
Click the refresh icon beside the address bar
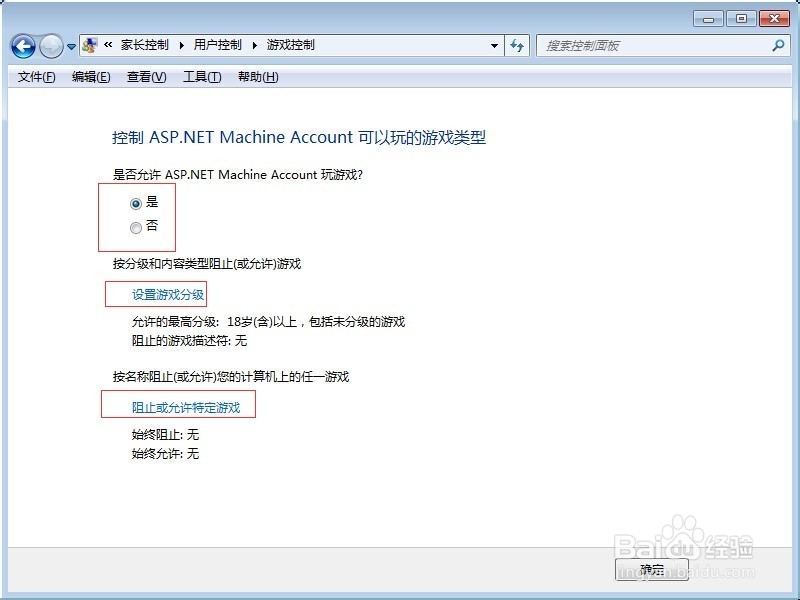pyautogui.click(x=517, y=45)
